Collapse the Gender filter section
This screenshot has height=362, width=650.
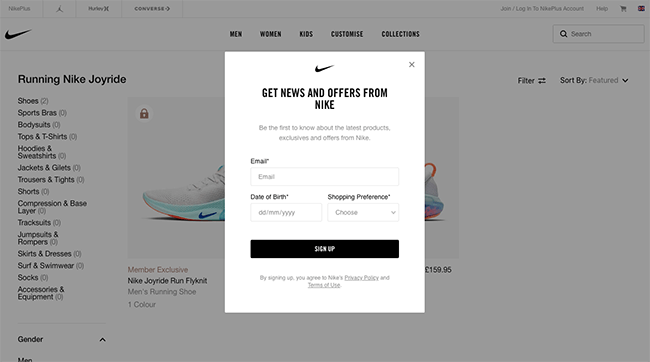[x=102, y=340]
